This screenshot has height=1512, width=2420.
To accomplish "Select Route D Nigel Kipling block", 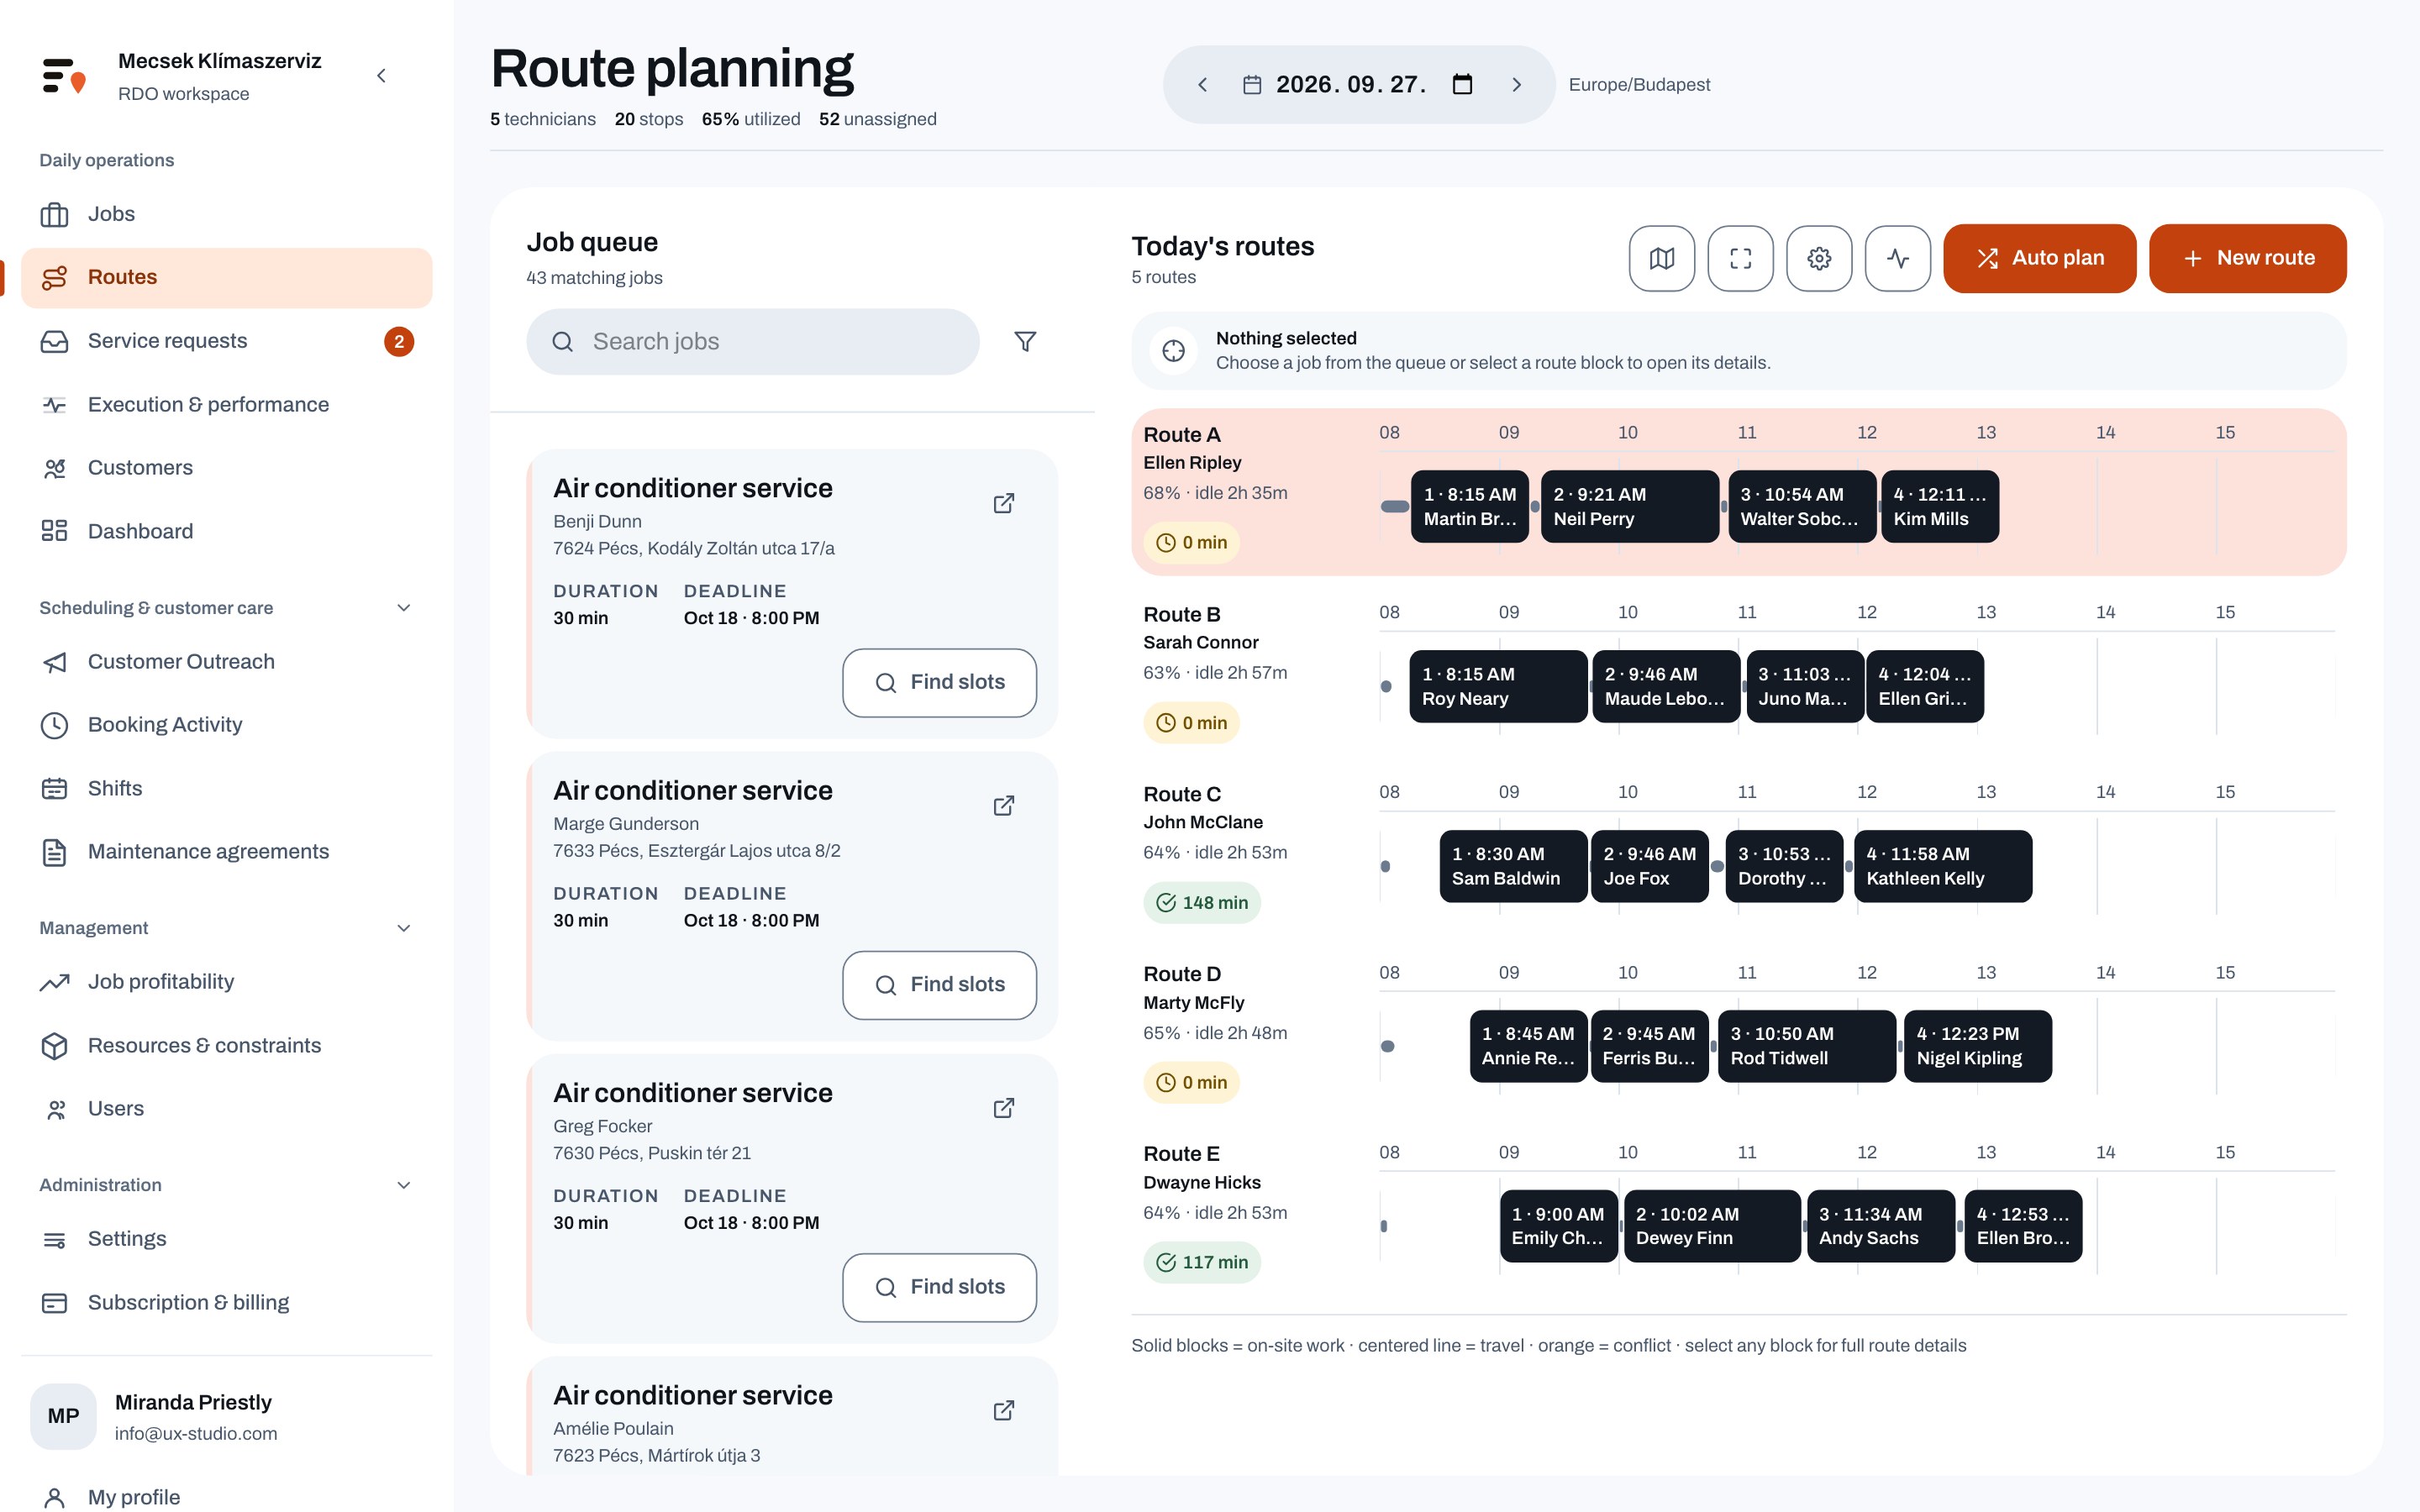I will 1977,1047.
